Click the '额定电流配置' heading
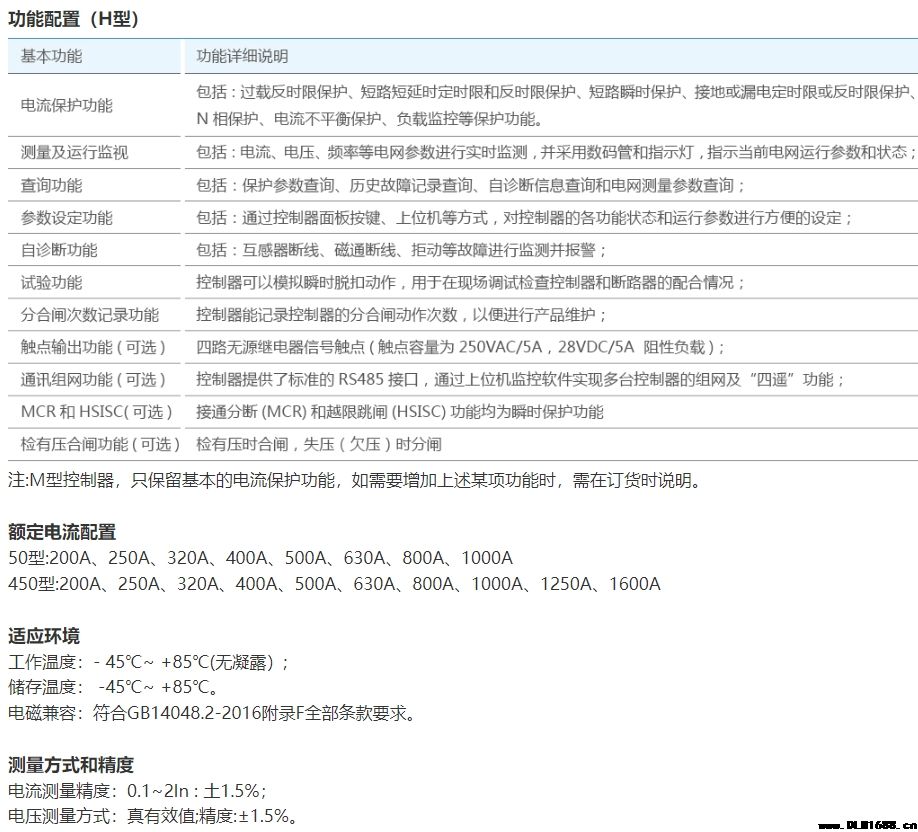This screenshot has height=832, width=918. click(62, 532)
